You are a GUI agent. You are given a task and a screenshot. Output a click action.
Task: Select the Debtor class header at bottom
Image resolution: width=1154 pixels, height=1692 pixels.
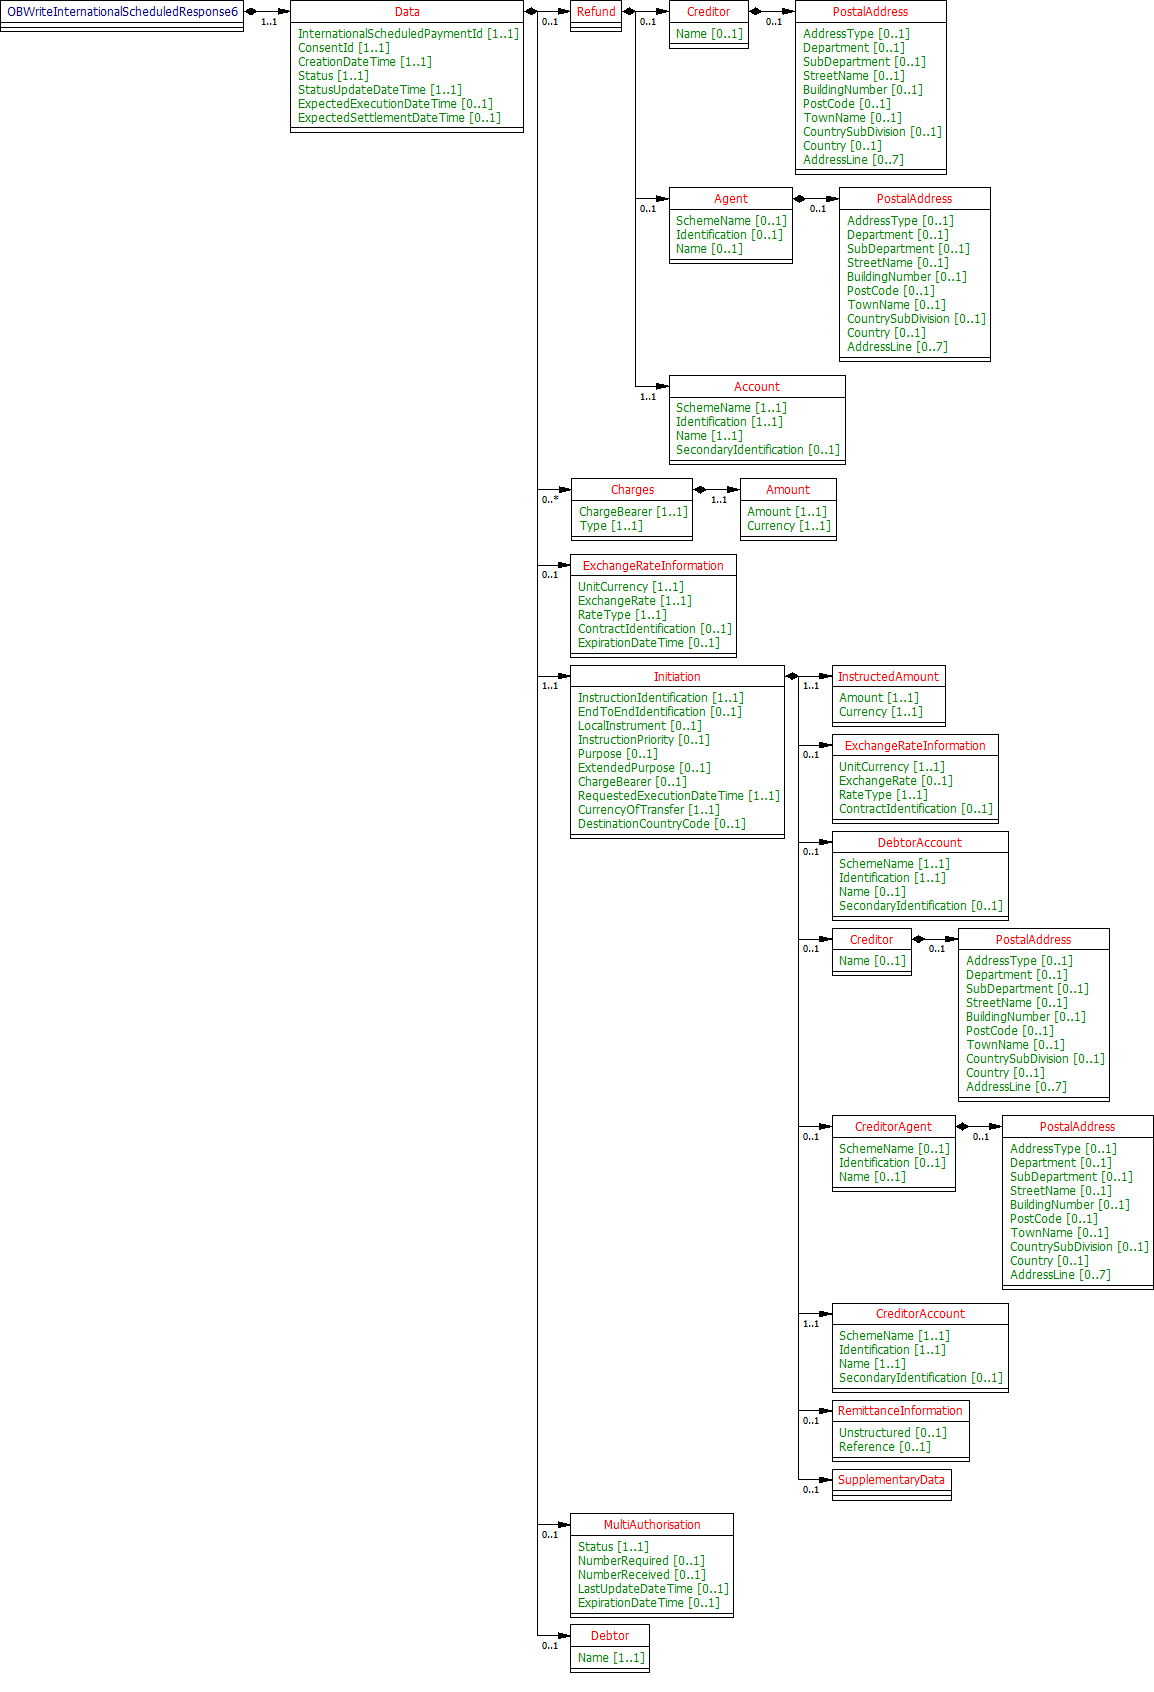(x=610, y=1636)
